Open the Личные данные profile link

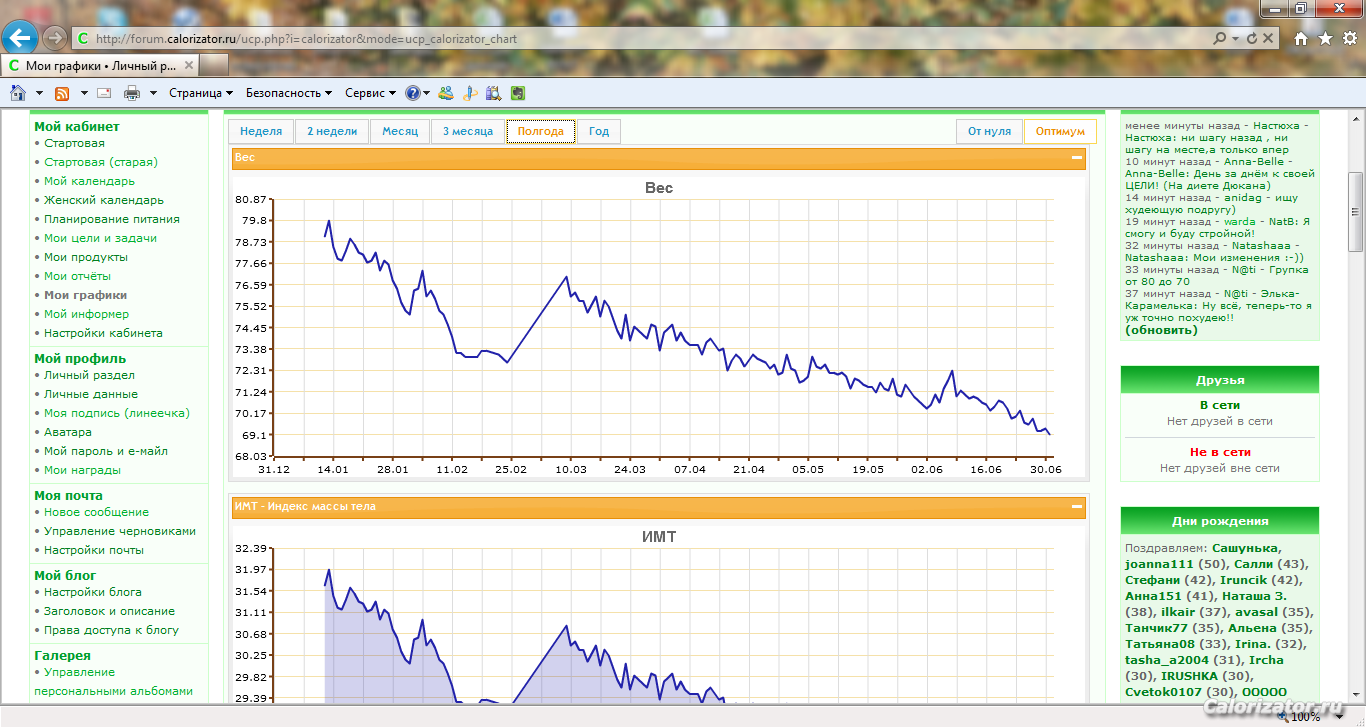pyautogui.click(x=91, y=394)
